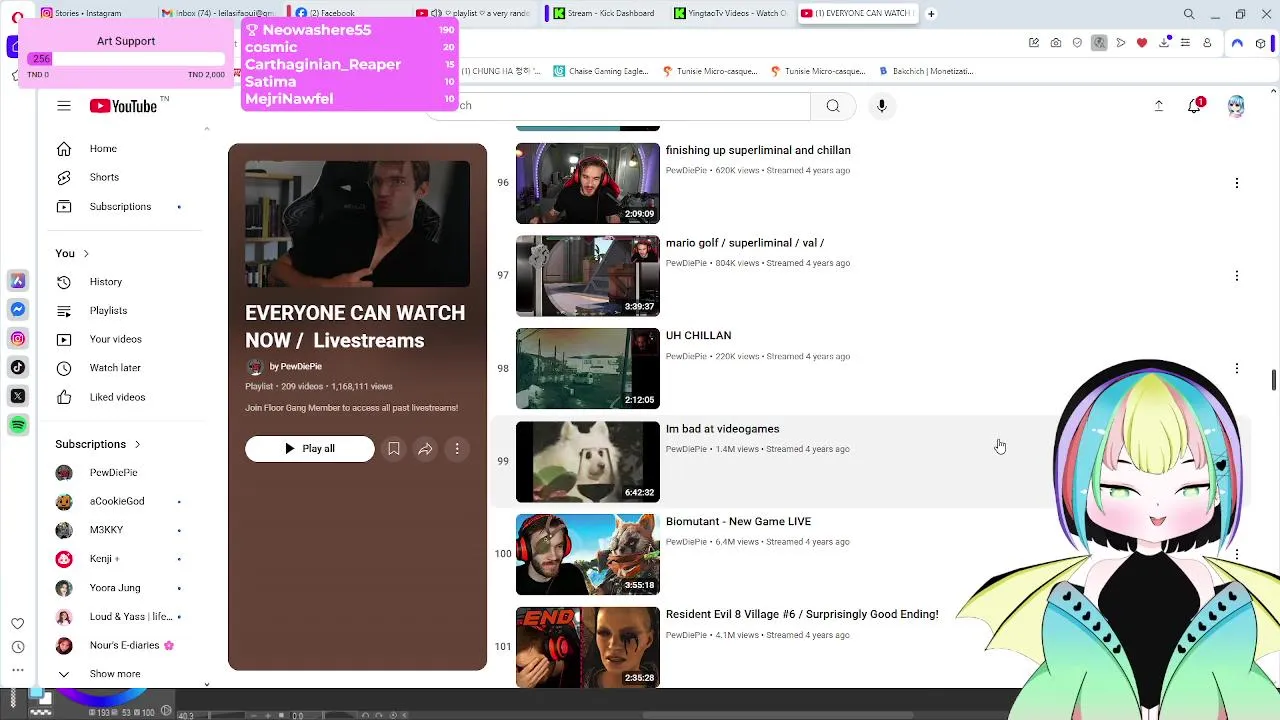The width and height of the screenshot is (1280, 720).
Task: Click the search magnifier button
Action: pos(833,106)
